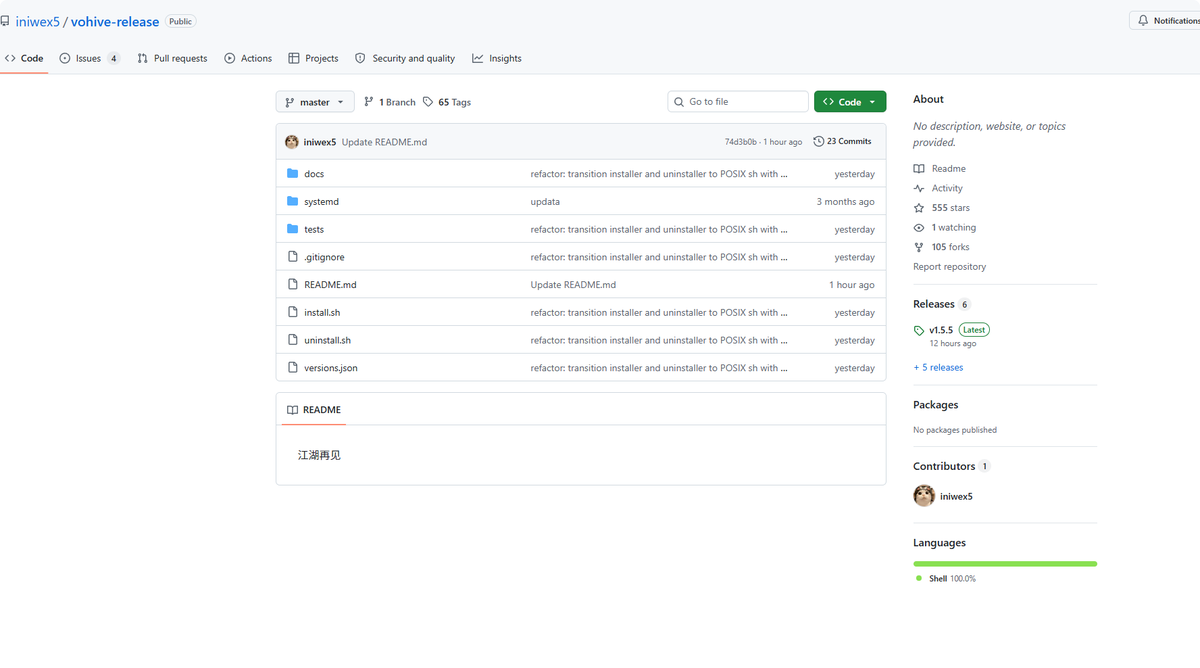Click the eye icon beside 1 watching
Image resolution: width=1200 pixels, height=668 pixels.
[x=919, y=228]
